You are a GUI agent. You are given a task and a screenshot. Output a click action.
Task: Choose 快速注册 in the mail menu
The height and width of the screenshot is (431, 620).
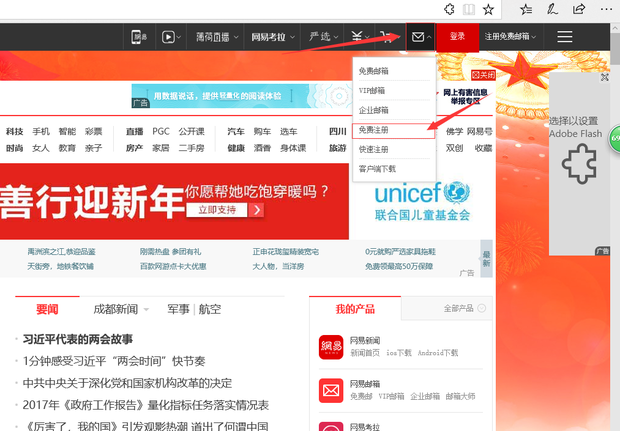[373, 149]
